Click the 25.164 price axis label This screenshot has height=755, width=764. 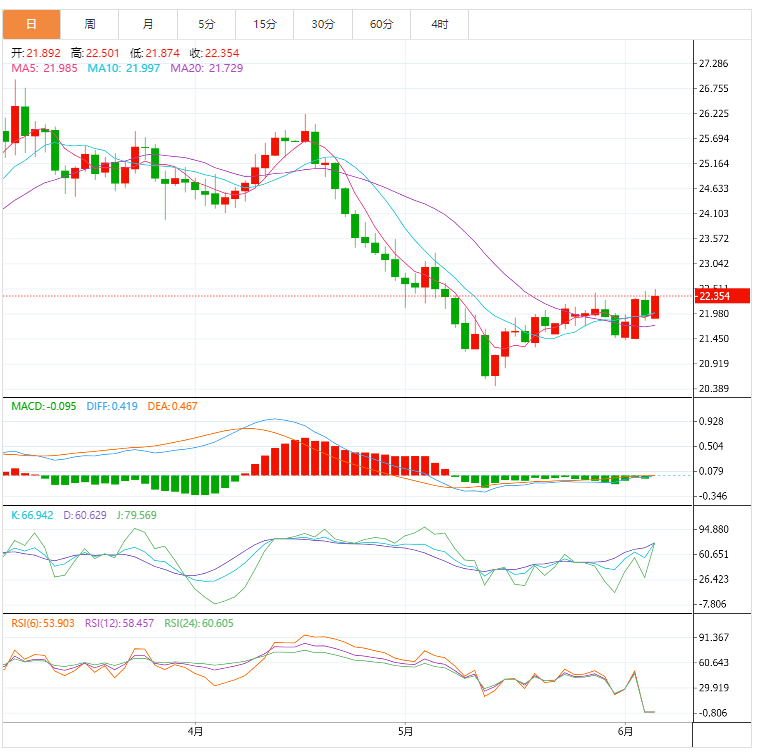713,164
